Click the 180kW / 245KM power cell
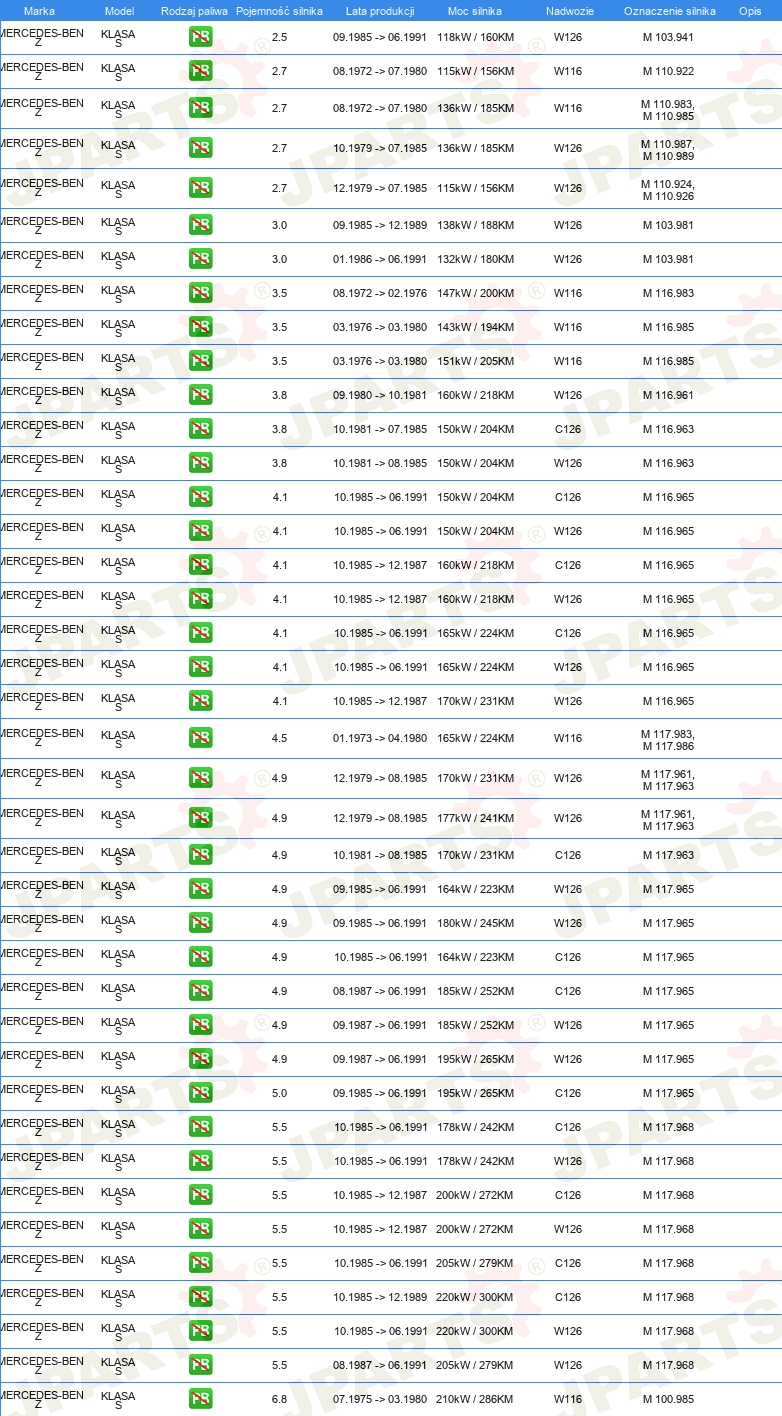The height and width of the screenshot is (1416, 782). pos(475,923)
